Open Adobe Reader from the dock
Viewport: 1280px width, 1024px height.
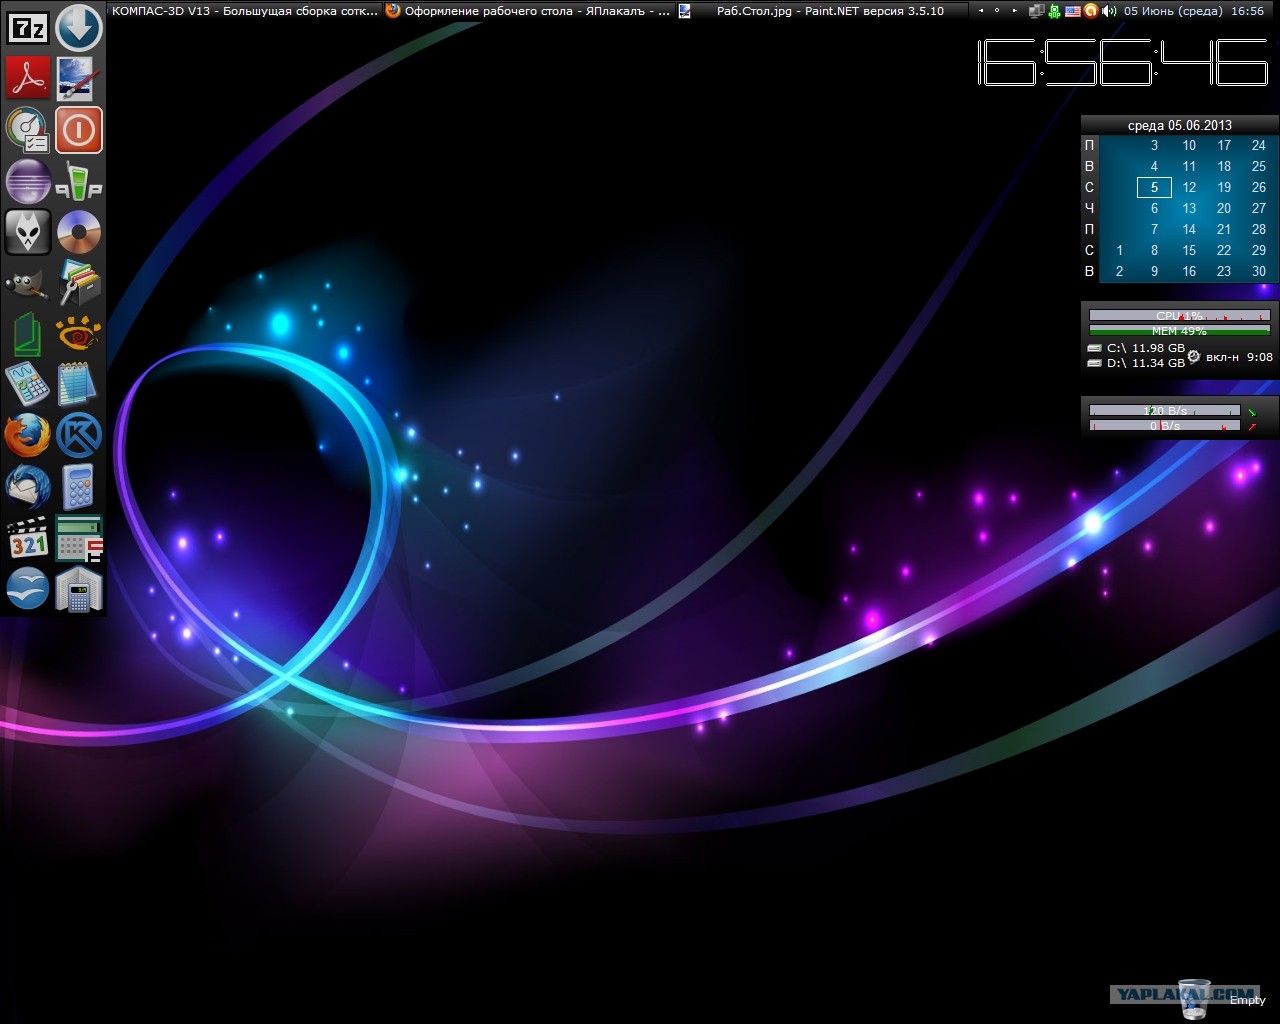click(x=27, y=78)
